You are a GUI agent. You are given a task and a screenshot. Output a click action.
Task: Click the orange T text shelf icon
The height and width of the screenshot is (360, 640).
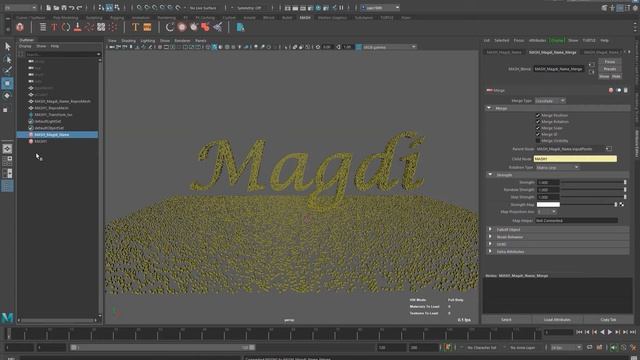tap(135, 27)
